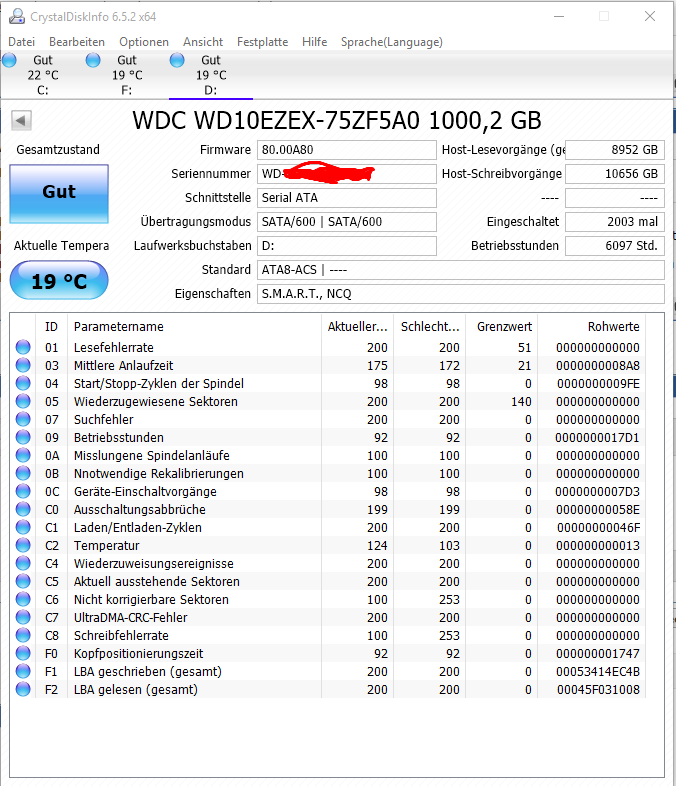This screenshot has width=676, height=786.
Task: Click the blue orb beside Schreibfehlerrate
Action: coord(23,635)
